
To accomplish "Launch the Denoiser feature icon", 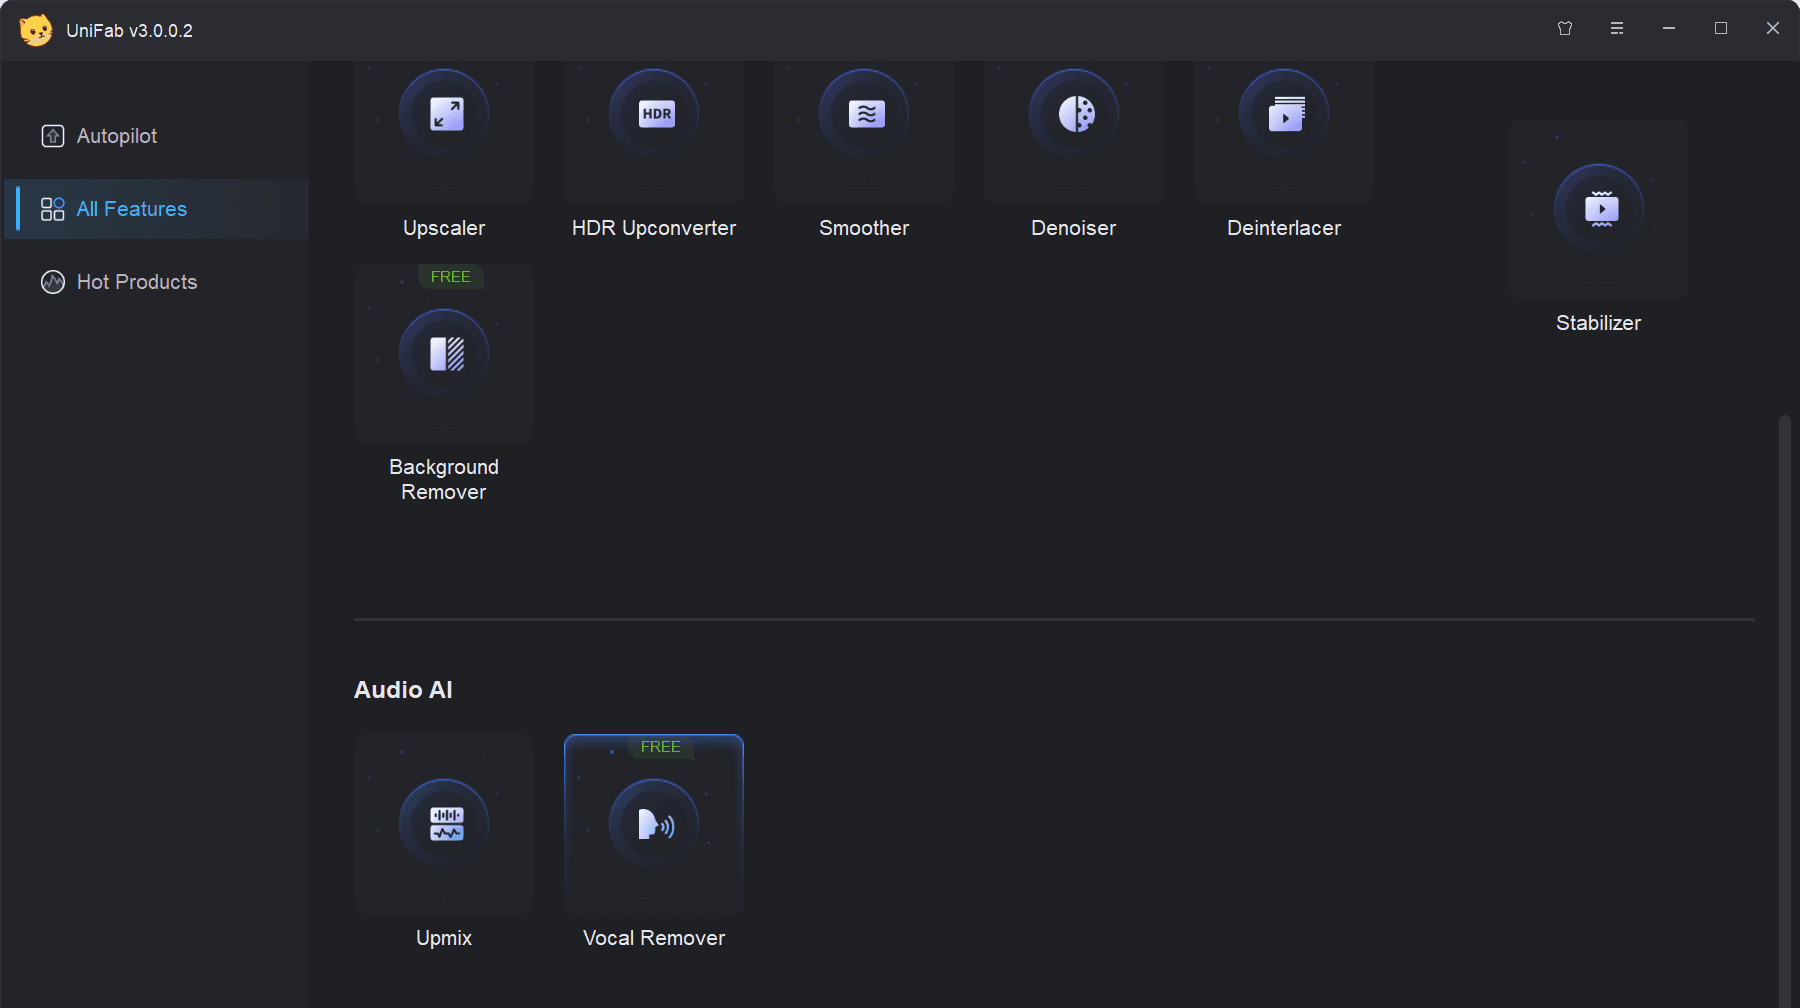I will click(1075, 114).
